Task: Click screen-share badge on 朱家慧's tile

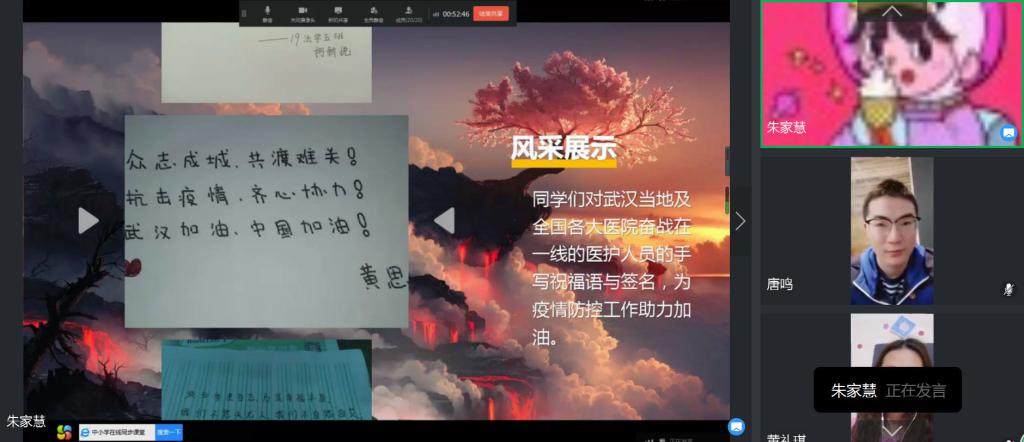Action: [x=1008, y=132]
